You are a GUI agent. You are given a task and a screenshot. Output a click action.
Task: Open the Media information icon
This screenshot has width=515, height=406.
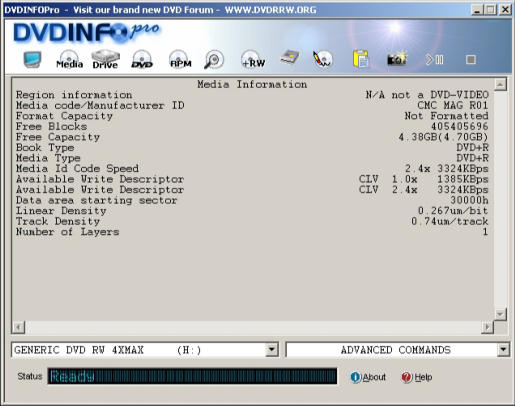click(x=69, y=59)
